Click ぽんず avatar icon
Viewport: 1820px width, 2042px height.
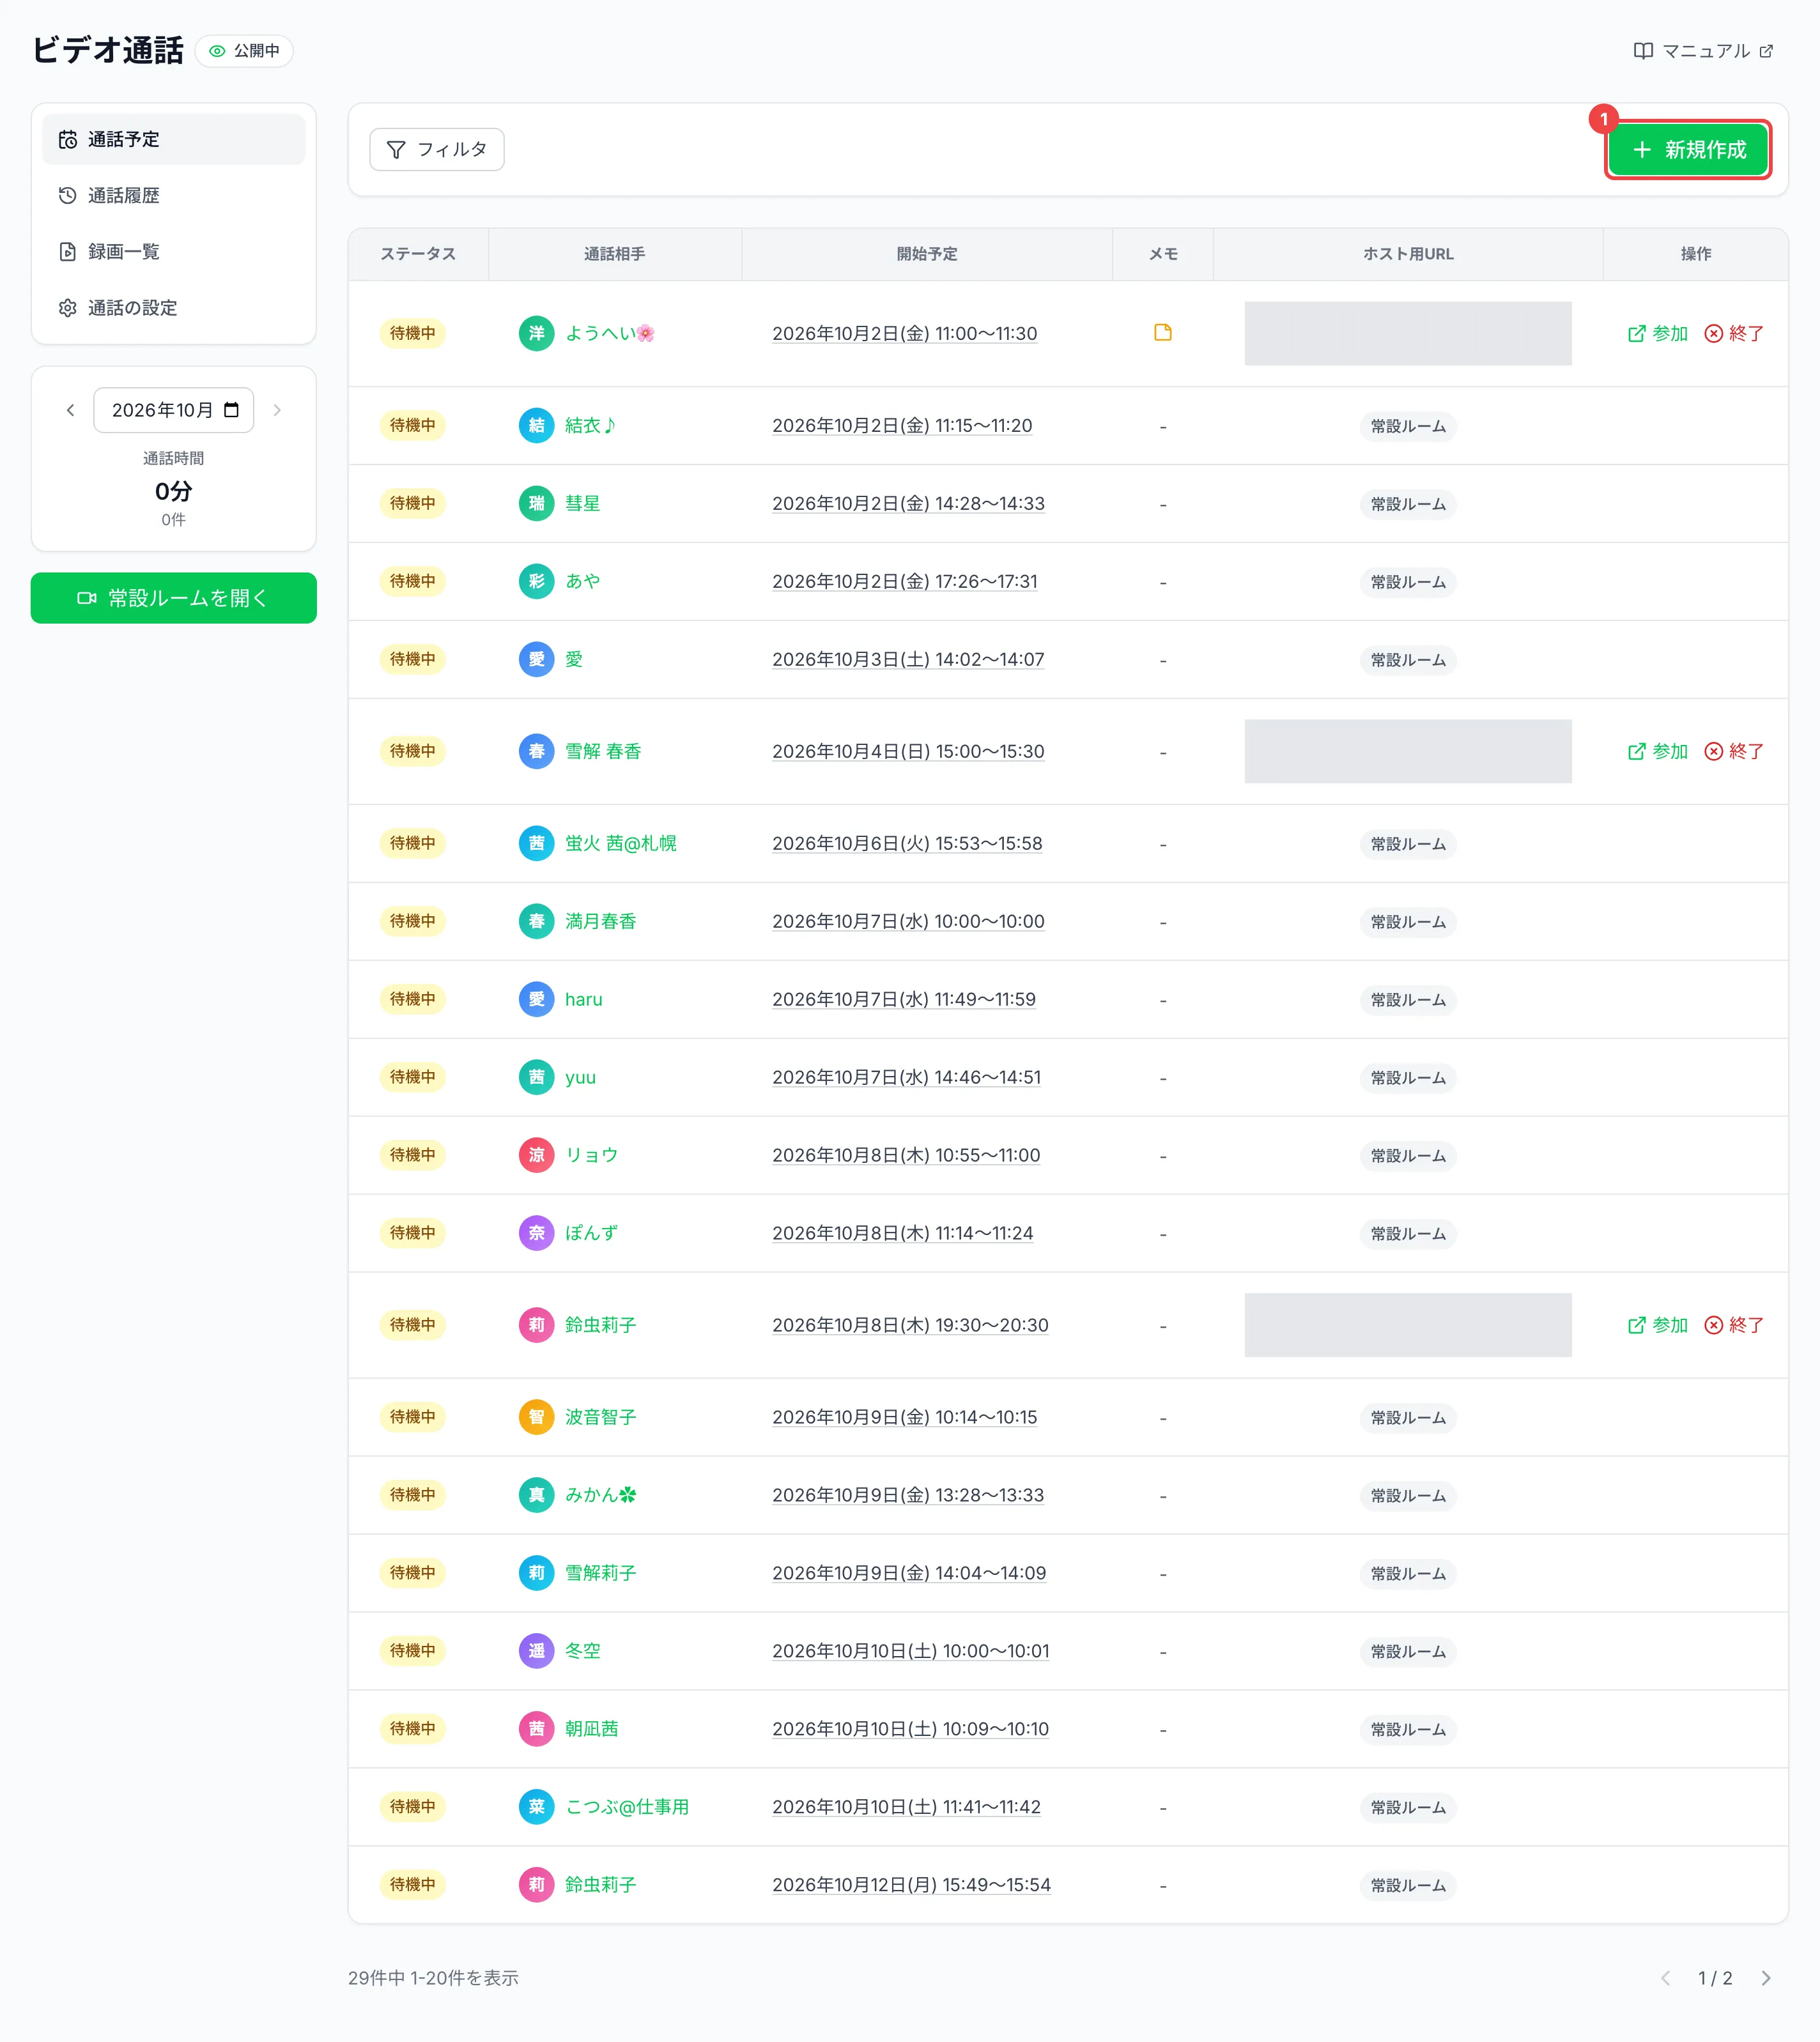coord(537,1234)
